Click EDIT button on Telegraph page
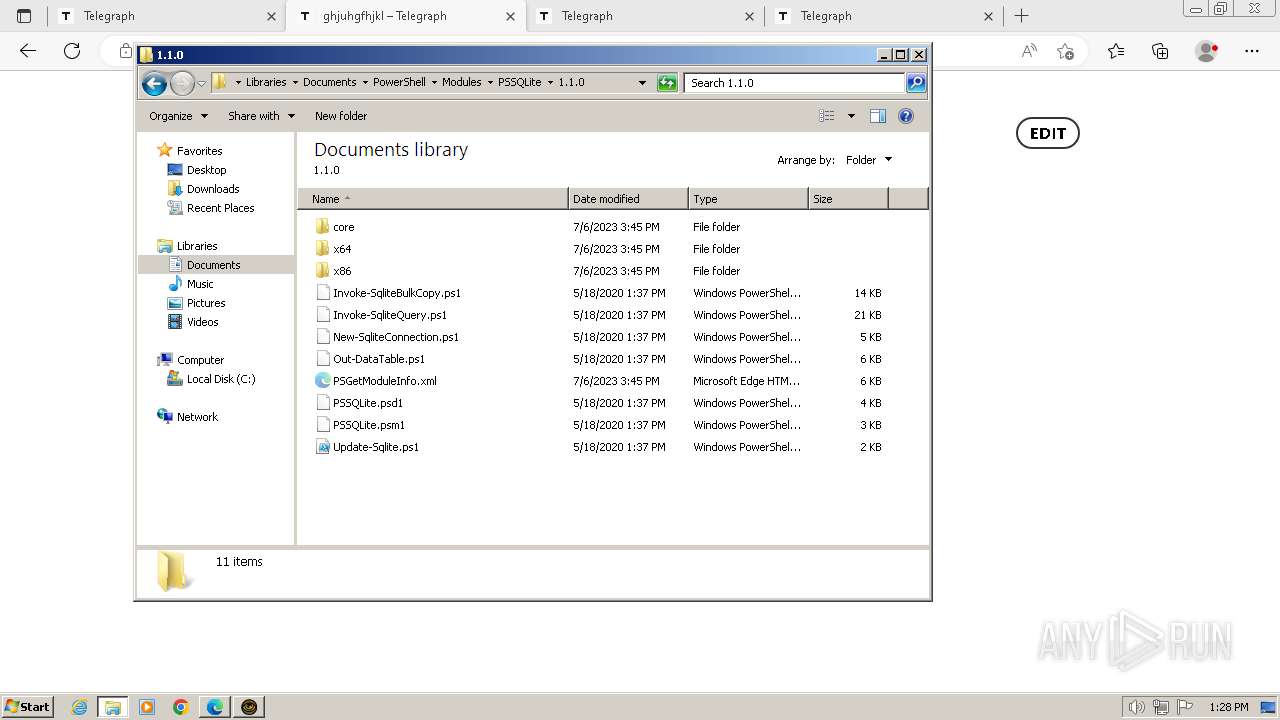 point(1048,133)
